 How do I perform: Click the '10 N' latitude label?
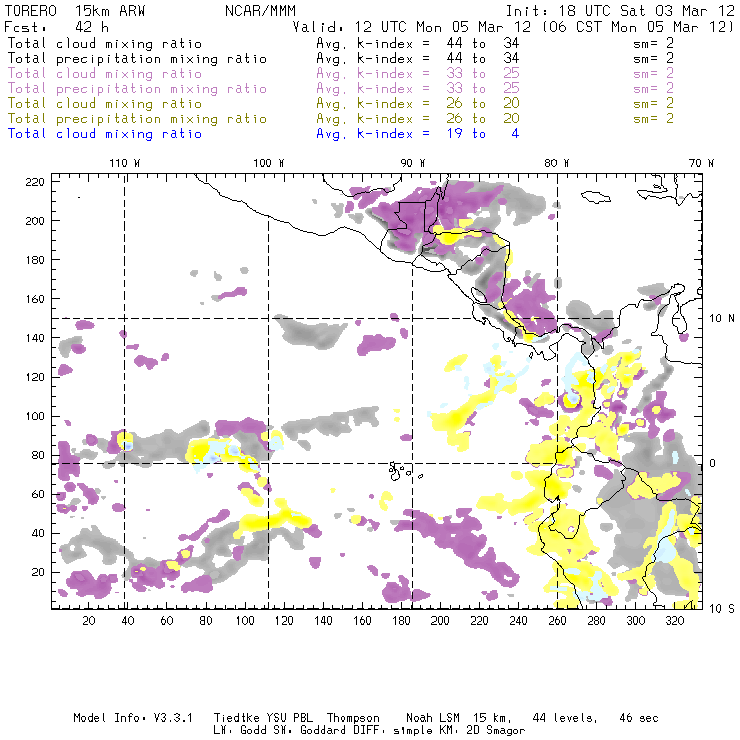tap(722, 319)
